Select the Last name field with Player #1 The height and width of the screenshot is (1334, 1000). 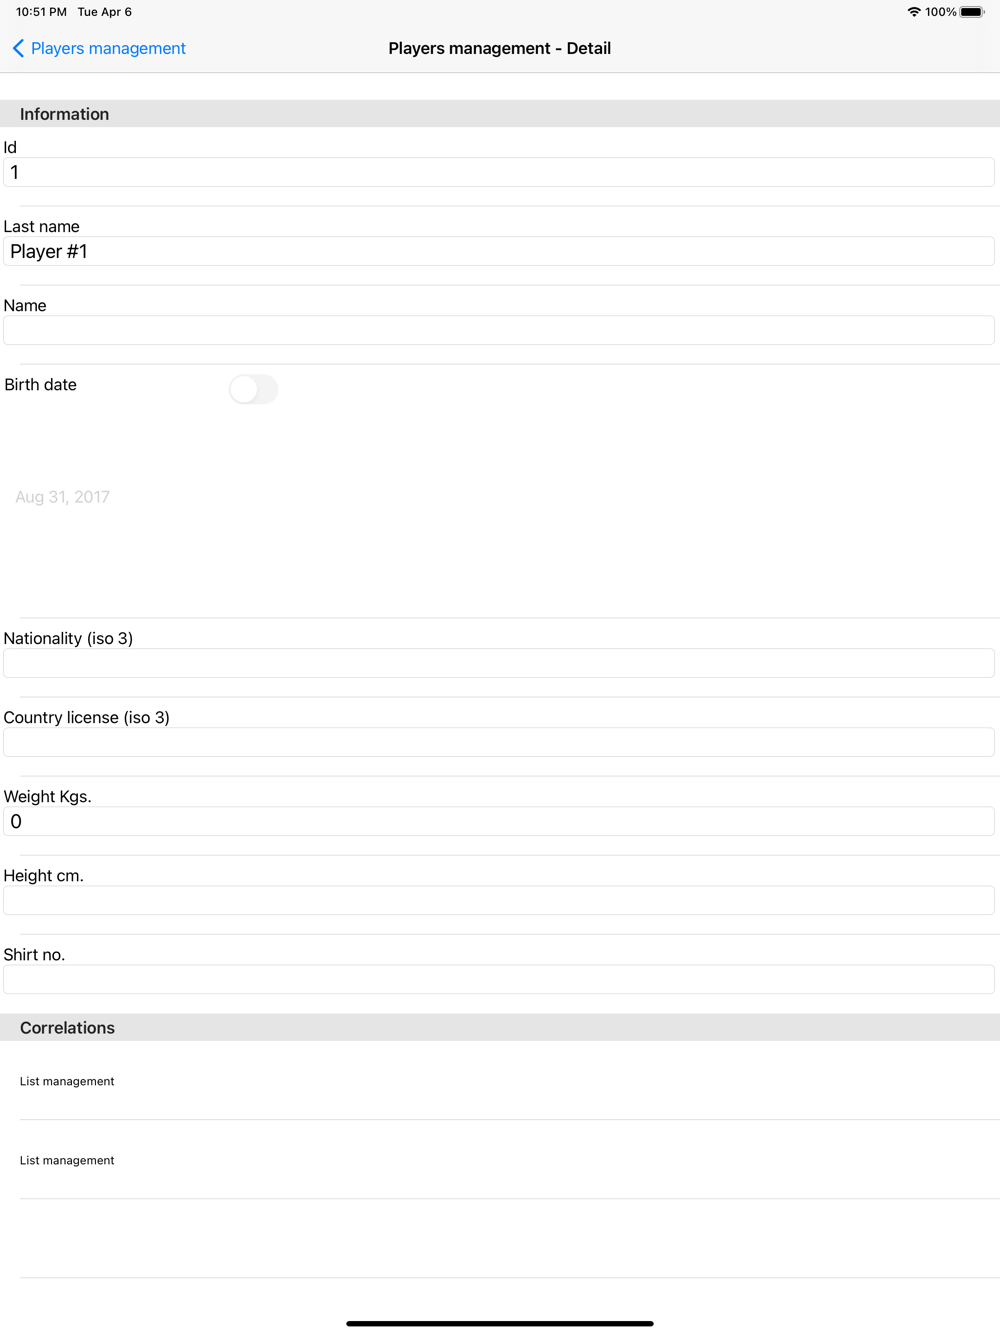499,251
